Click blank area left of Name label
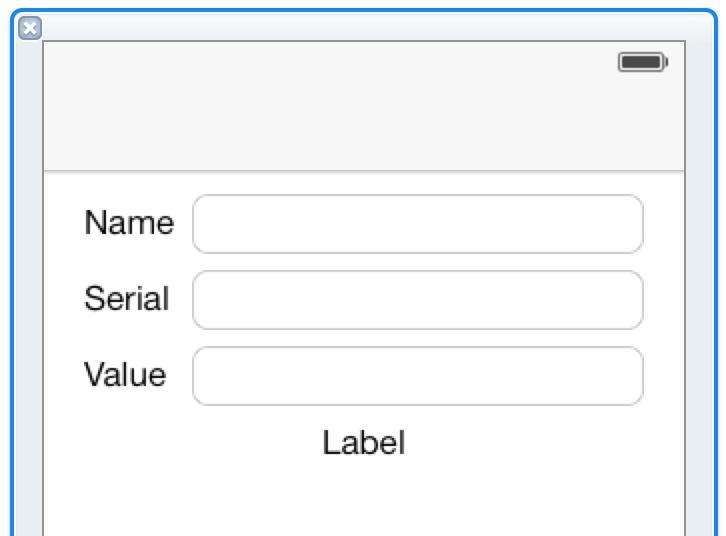This screenshot has width=726, height=536. (x=64, y=223)
